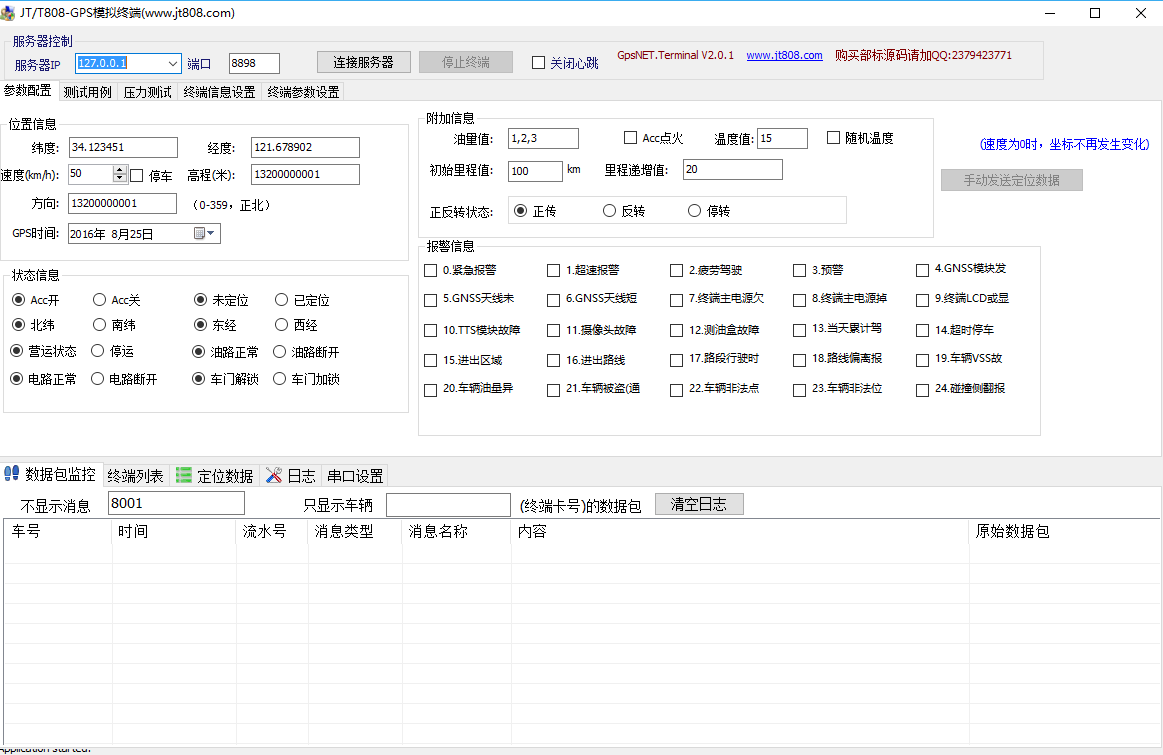Open the 定位数据 tab with list icon
1163x755 pixels.
pos(215,475)
